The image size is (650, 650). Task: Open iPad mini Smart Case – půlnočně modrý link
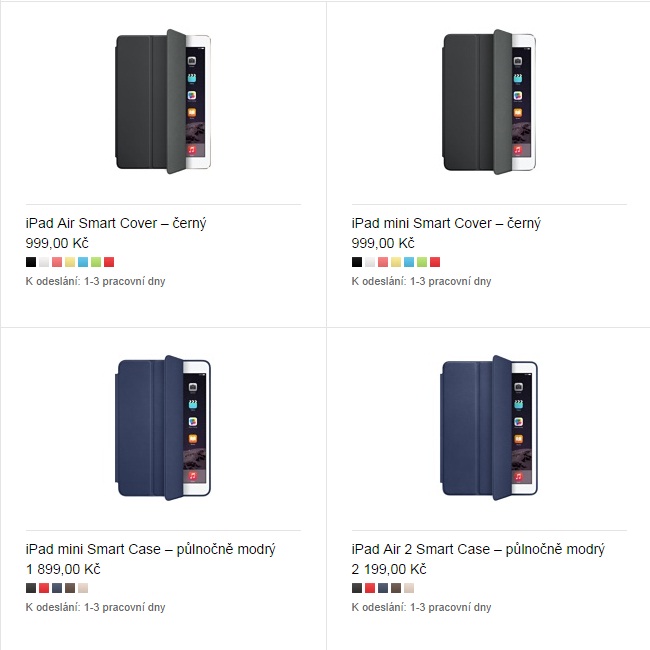tap(150, 549)
